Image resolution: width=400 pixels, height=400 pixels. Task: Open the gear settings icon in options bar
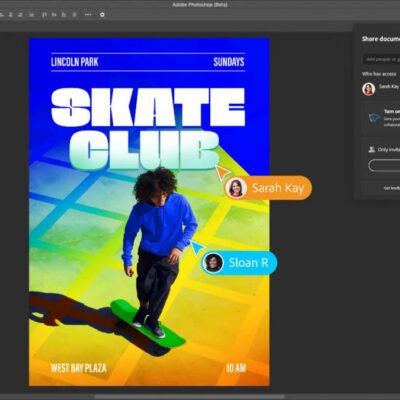[102, 15]
